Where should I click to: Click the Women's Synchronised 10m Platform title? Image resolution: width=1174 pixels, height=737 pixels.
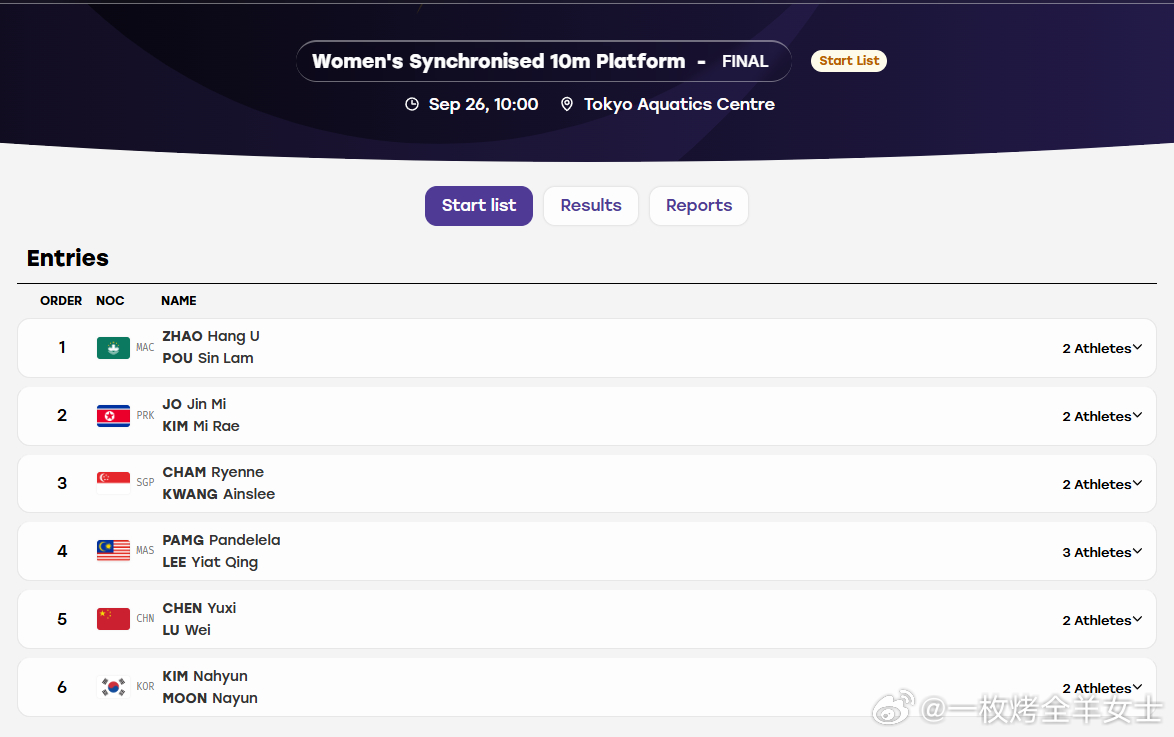click(499, 61)
